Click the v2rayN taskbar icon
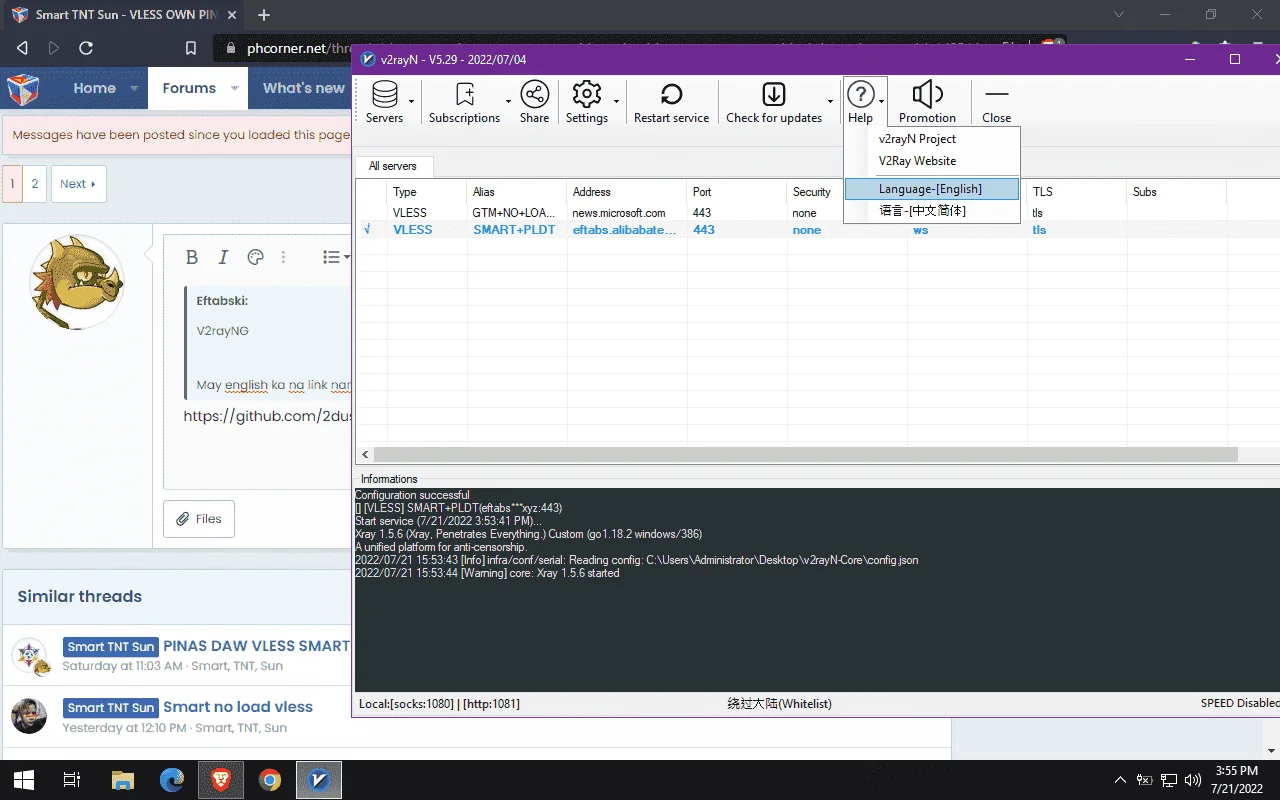 [319, 780]
